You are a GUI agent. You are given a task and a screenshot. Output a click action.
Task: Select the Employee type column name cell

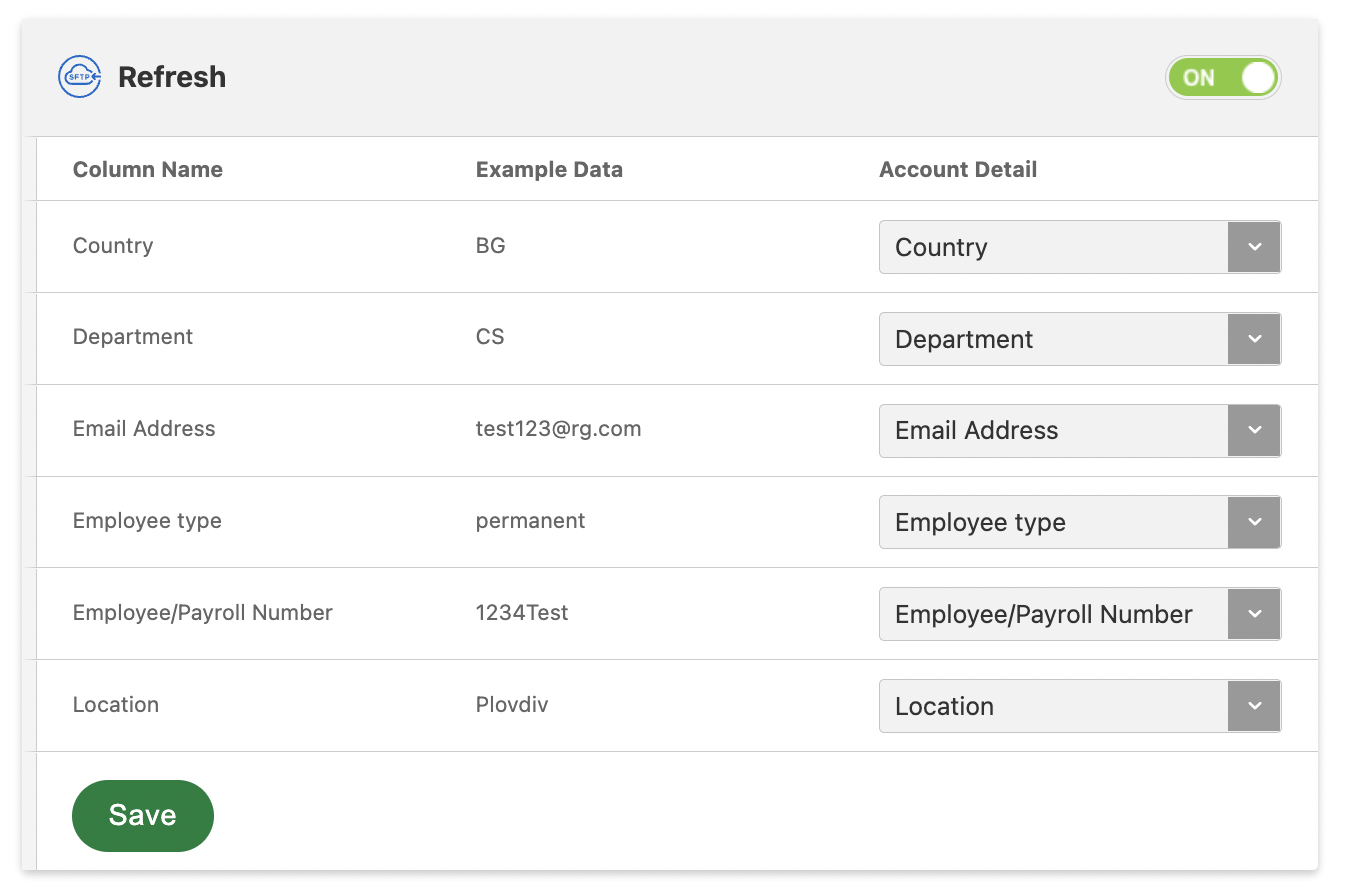pyautogui.click(x=147, y=521)
